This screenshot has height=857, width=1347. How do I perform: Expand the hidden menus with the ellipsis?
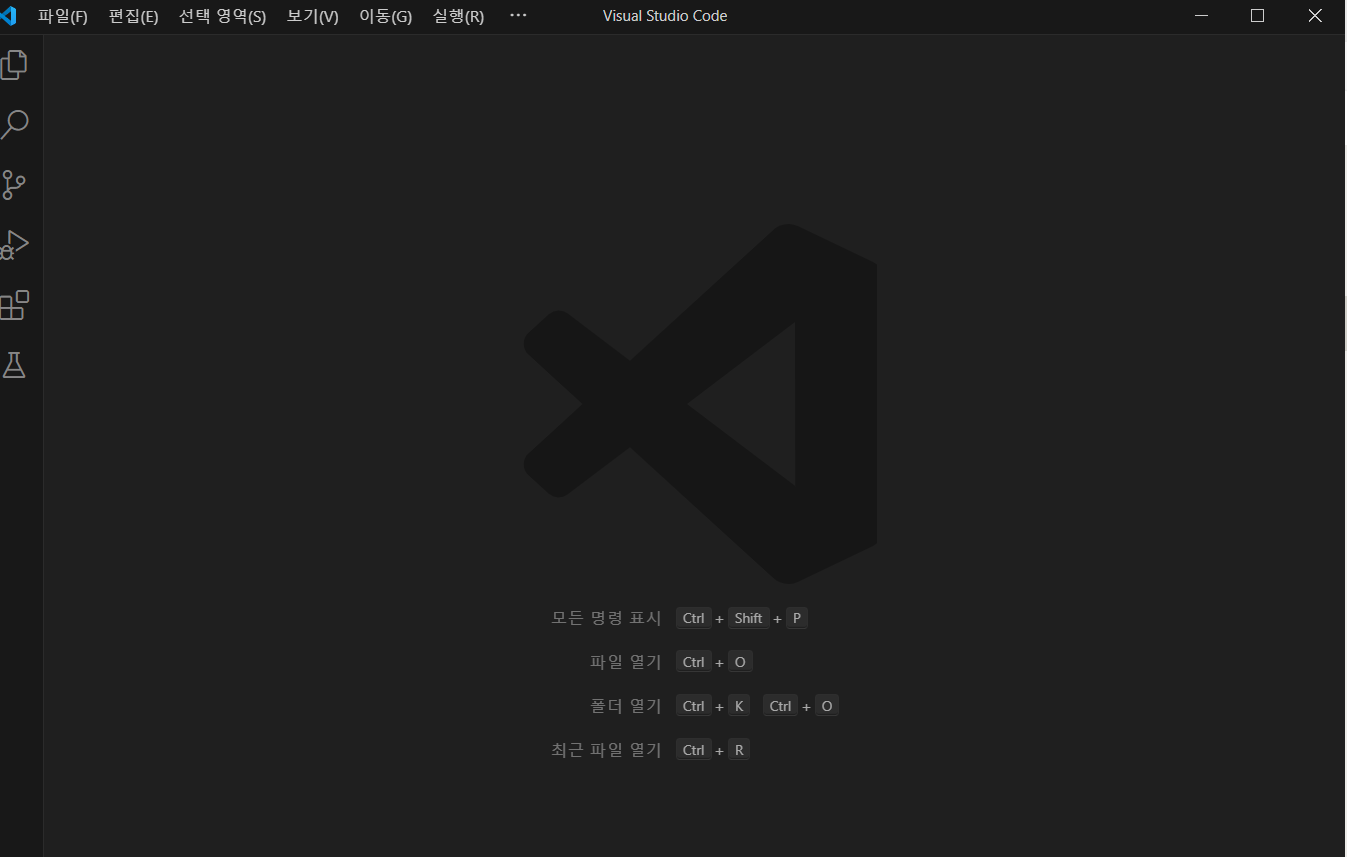[518, 16]
